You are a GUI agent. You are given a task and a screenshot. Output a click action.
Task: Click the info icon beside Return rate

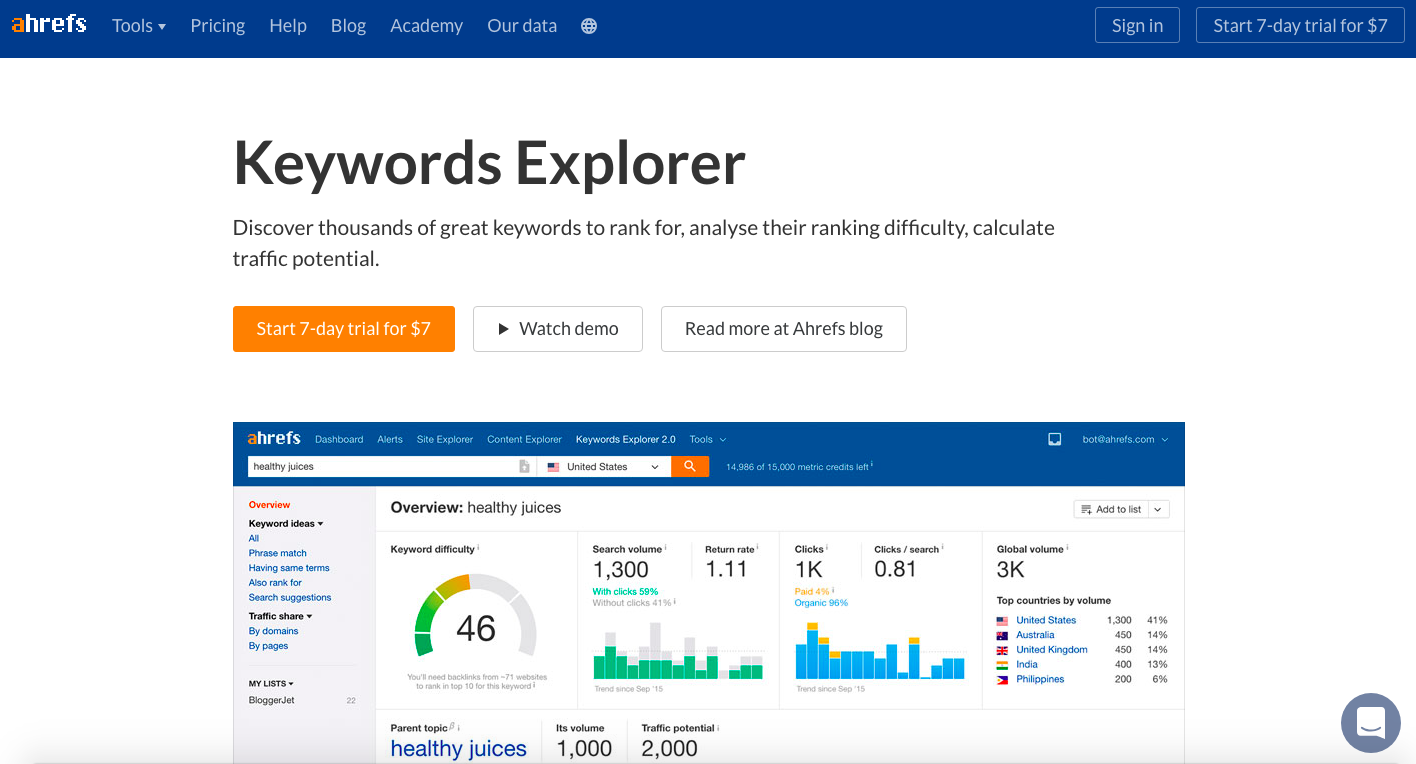(x=758, y=548)
